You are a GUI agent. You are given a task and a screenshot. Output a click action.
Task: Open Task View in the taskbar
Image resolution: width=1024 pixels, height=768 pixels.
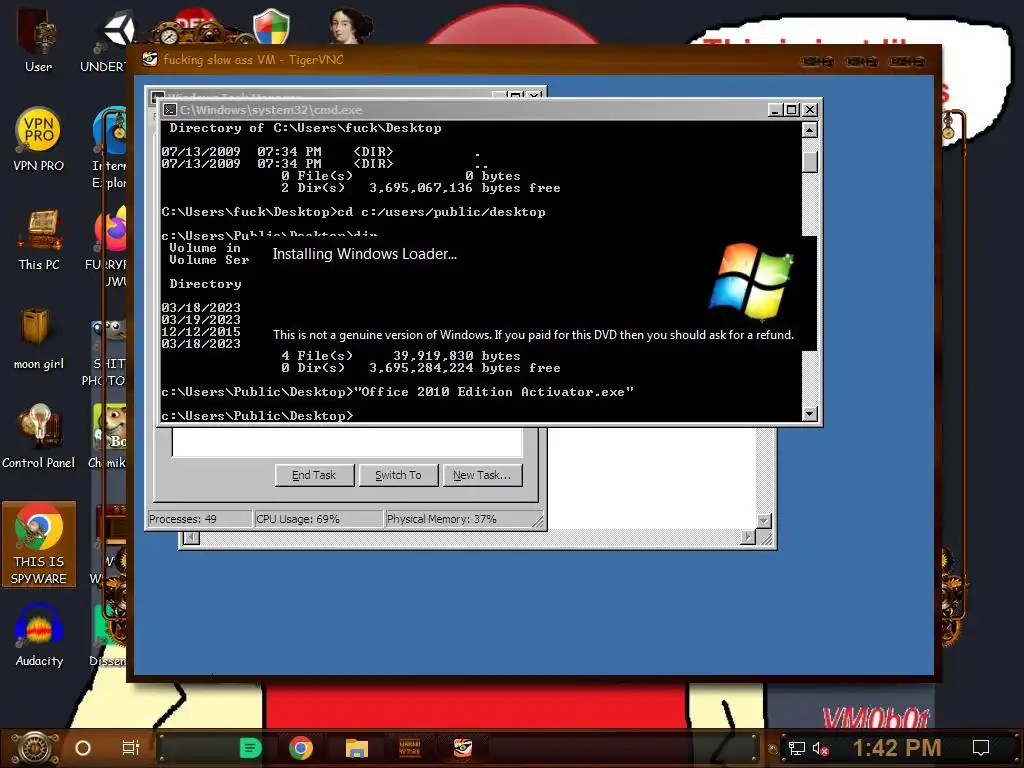[x=131, y=748]
